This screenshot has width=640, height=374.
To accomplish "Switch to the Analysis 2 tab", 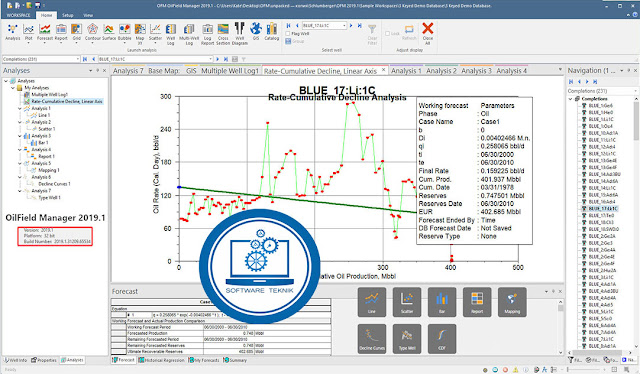I will point(441,71).
